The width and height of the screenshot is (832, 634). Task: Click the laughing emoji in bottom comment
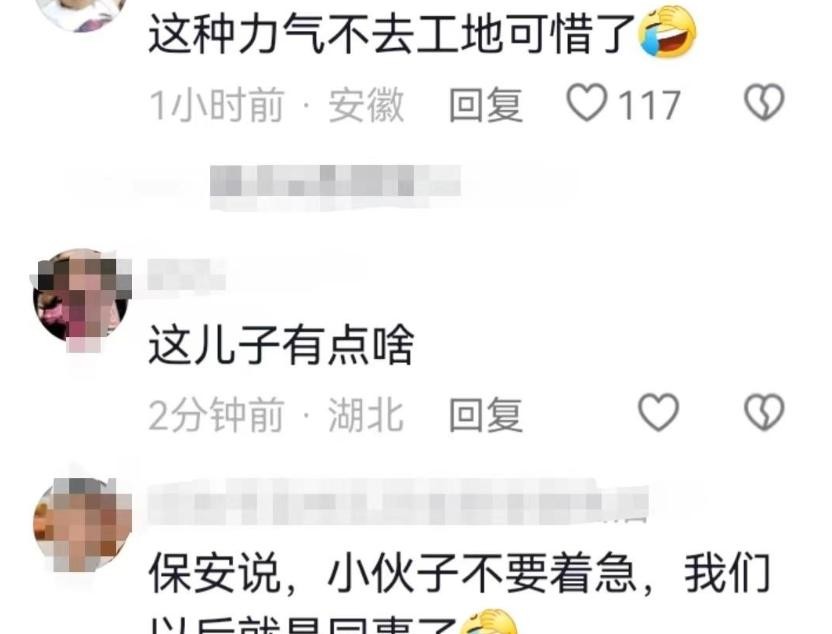(488, 622)
